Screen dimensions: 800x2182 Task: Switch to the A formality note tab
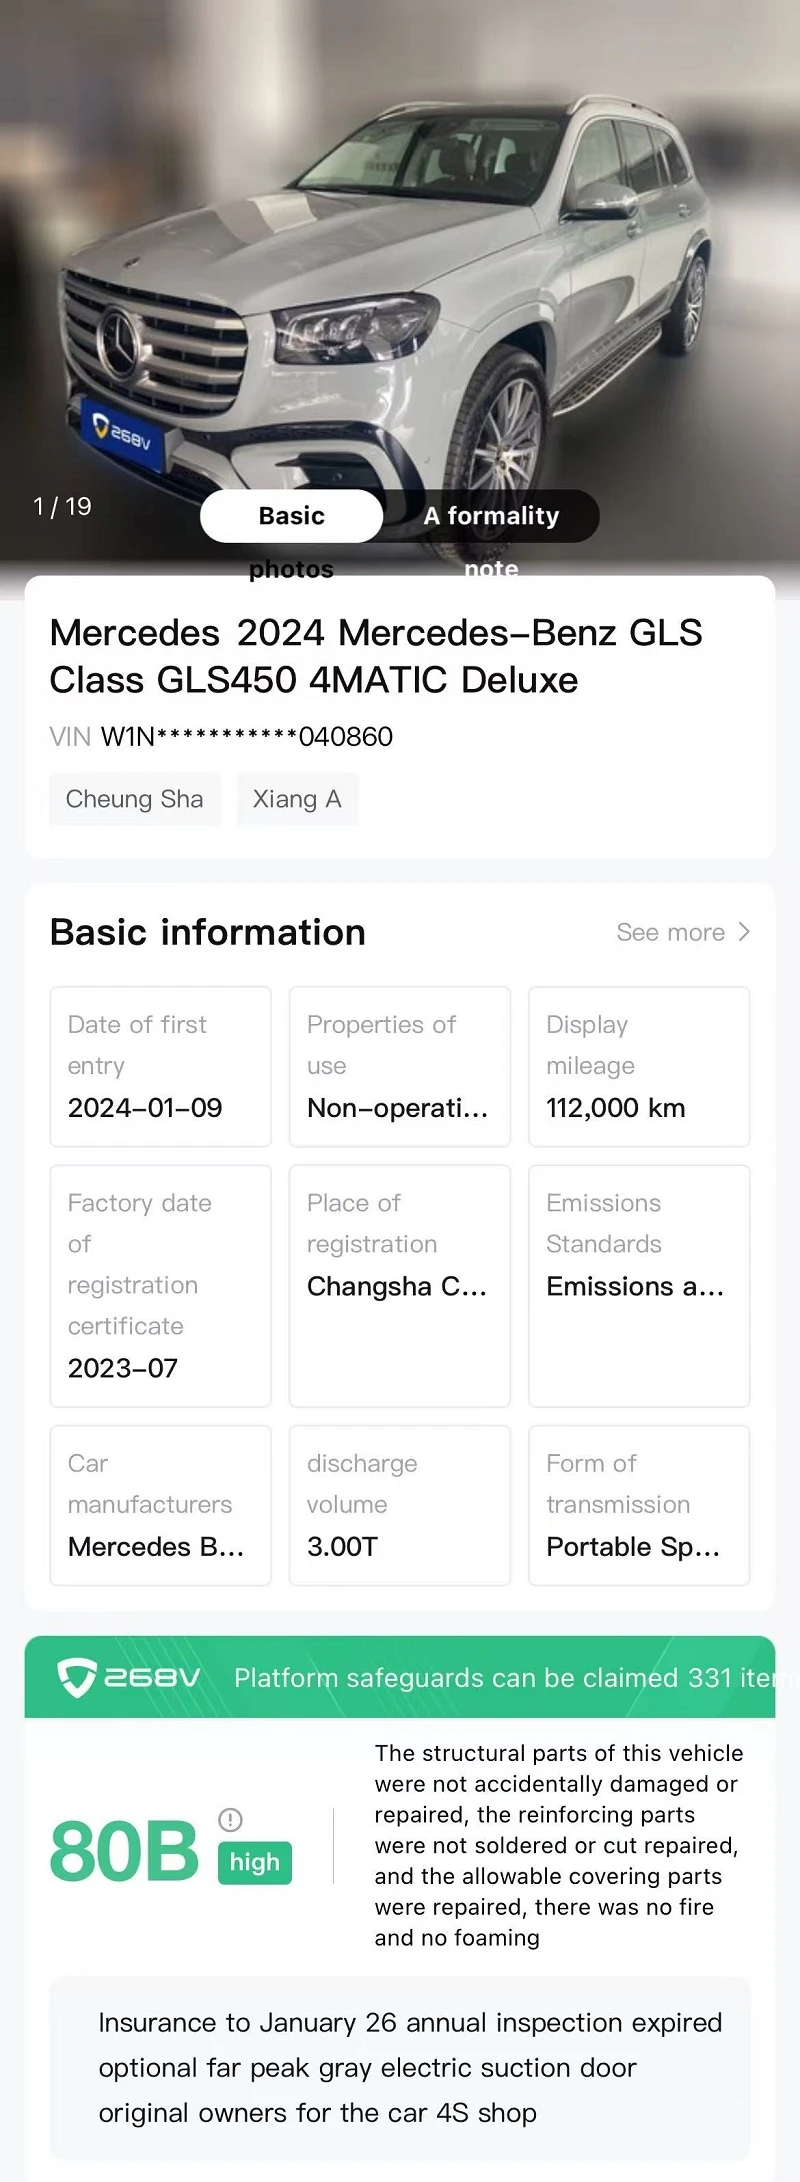pos(491,516)
